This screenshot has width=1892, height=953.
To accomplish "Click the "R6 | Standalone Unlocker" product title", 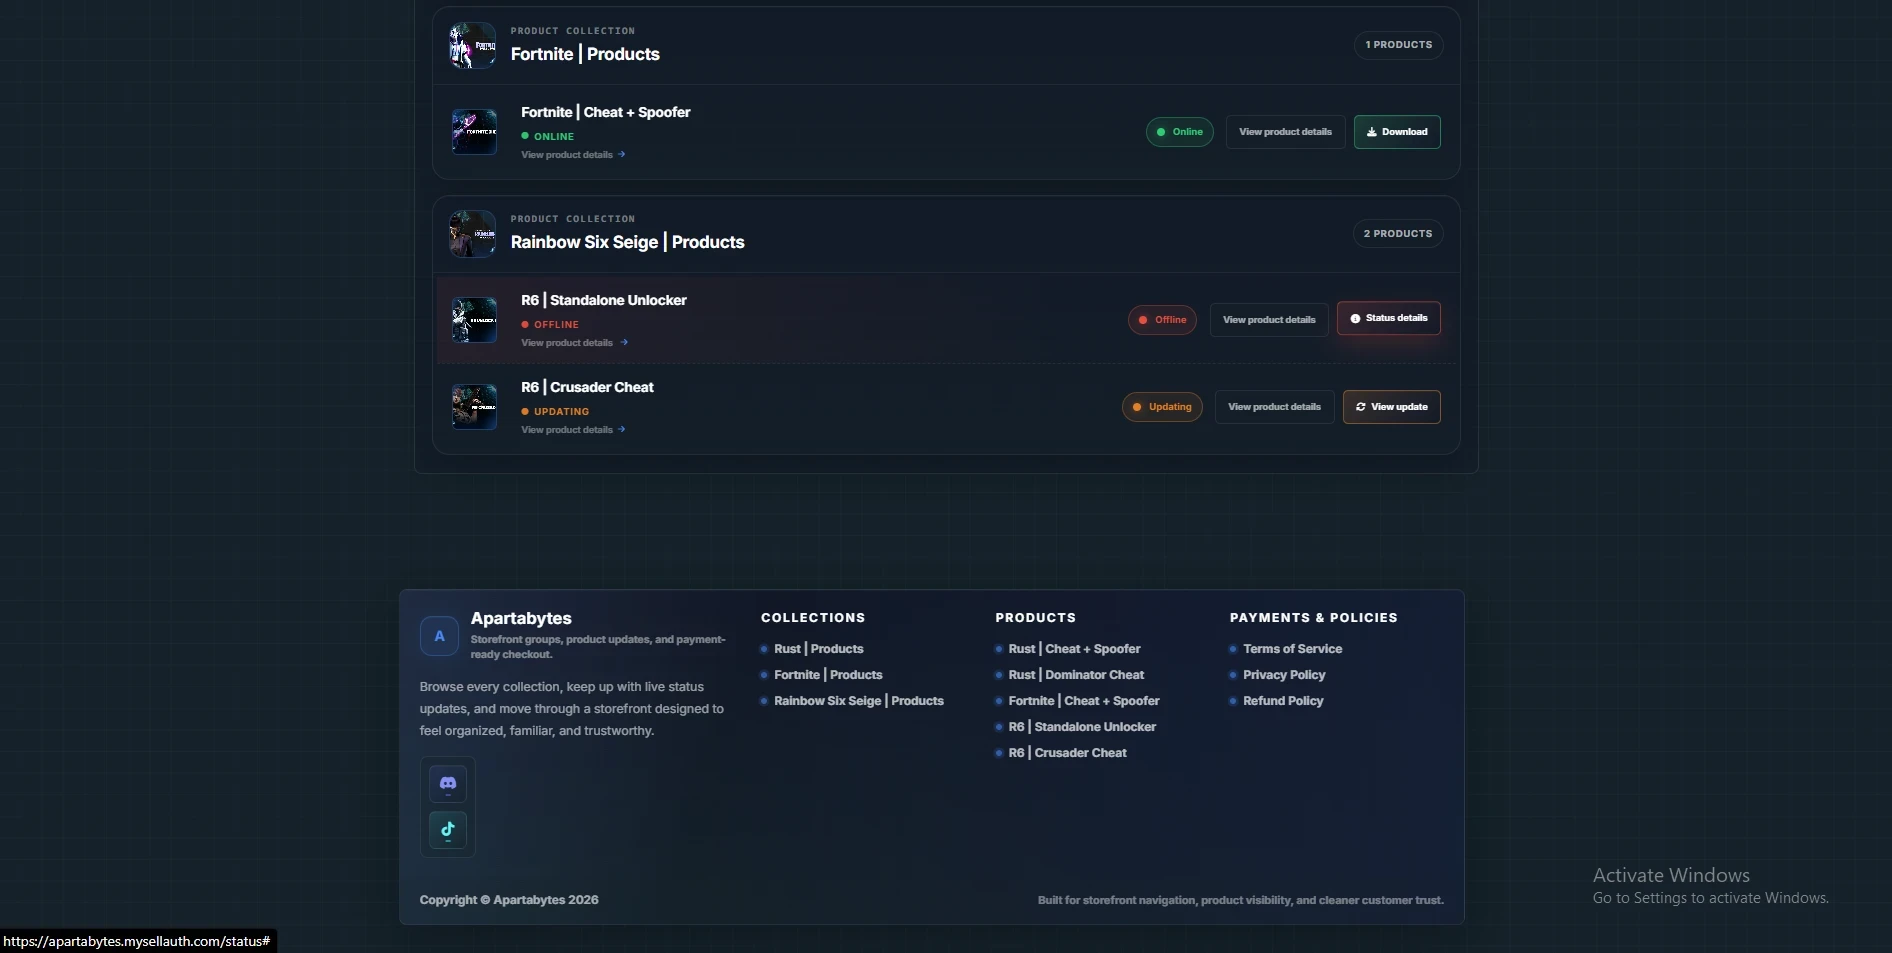I will pyautogui.click(x=603, y=300).
